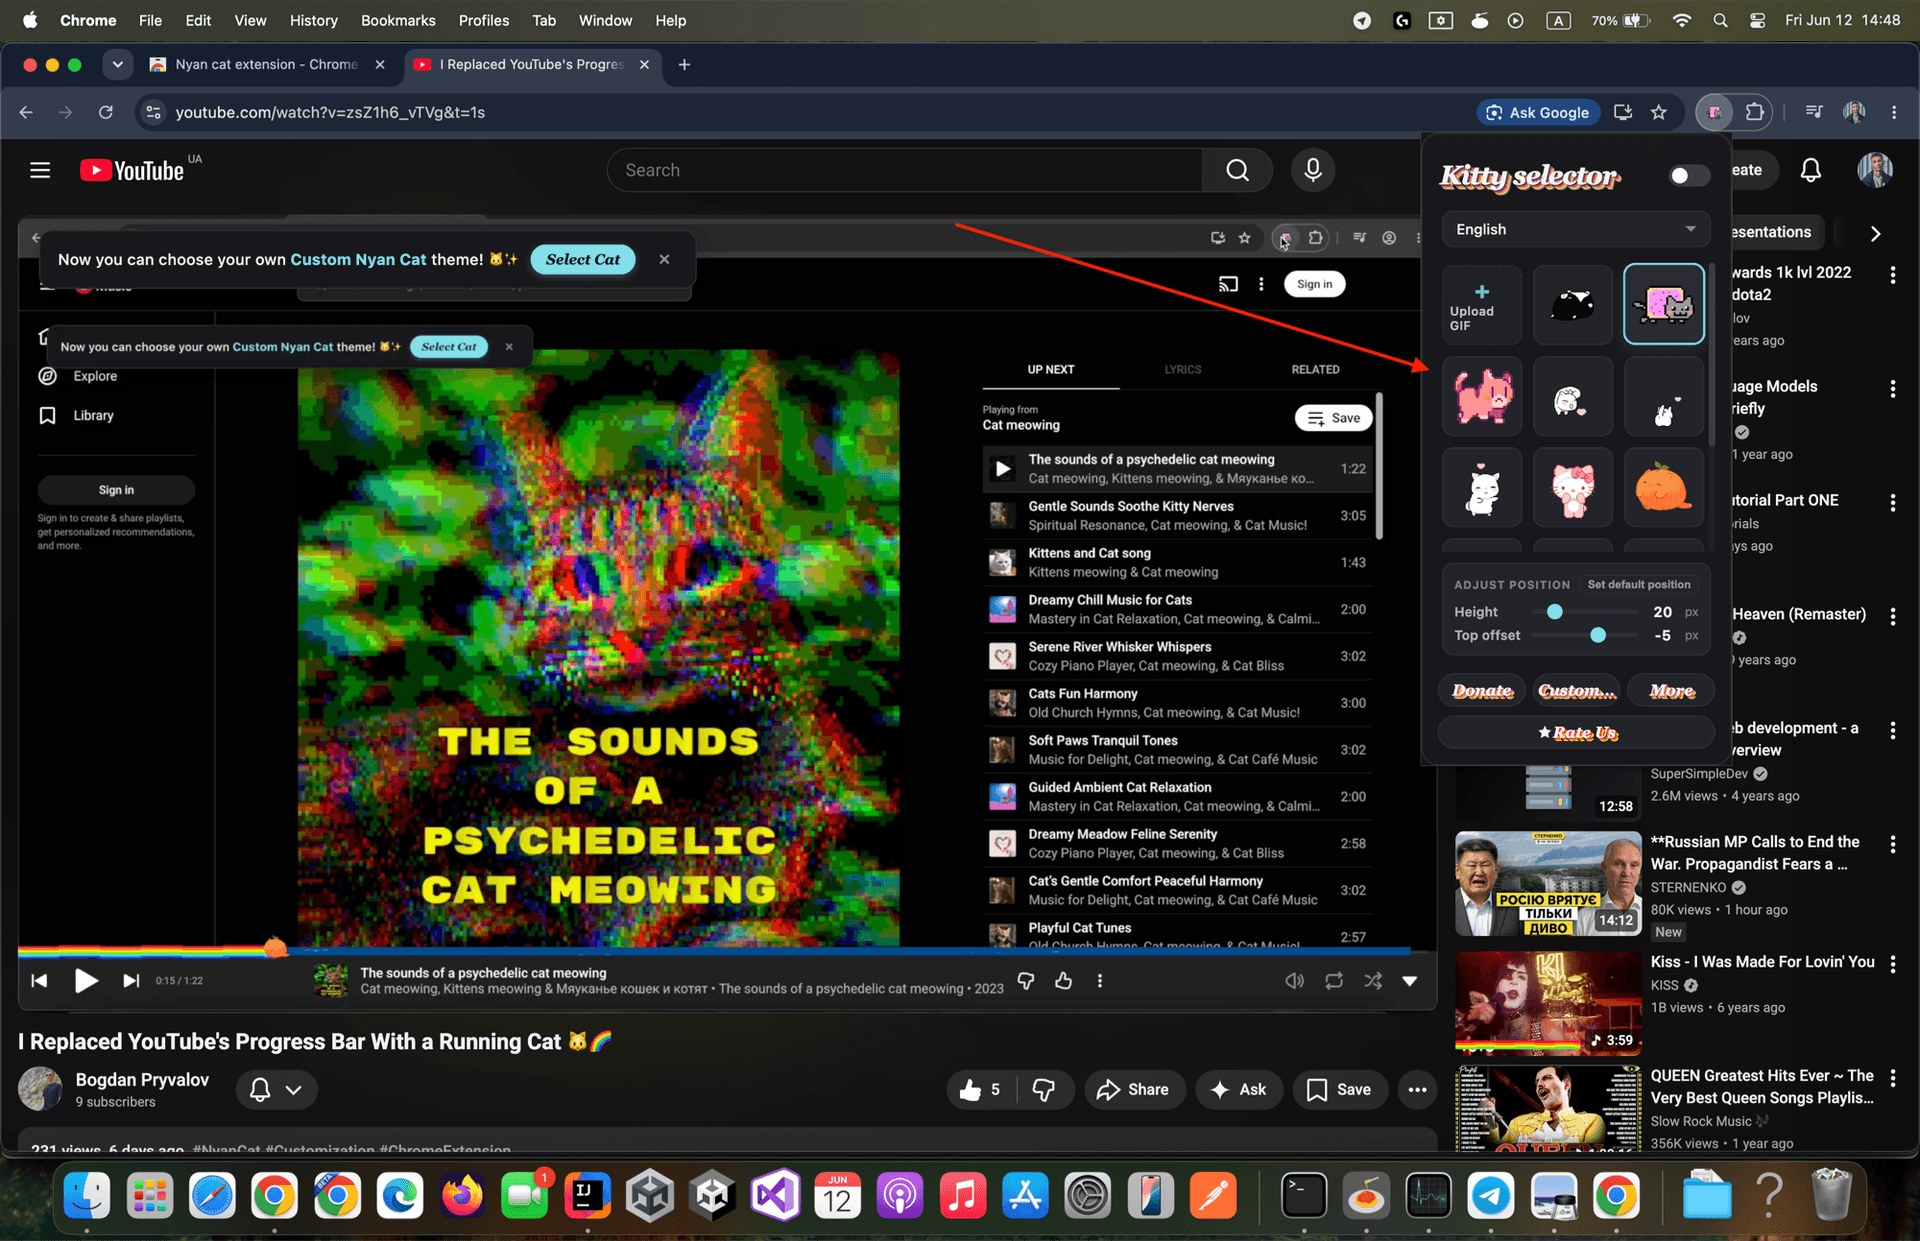1920x1241 pixels.
Task: Dismiss the top Custom Nyan Cat banner
Action: point(664,259)
